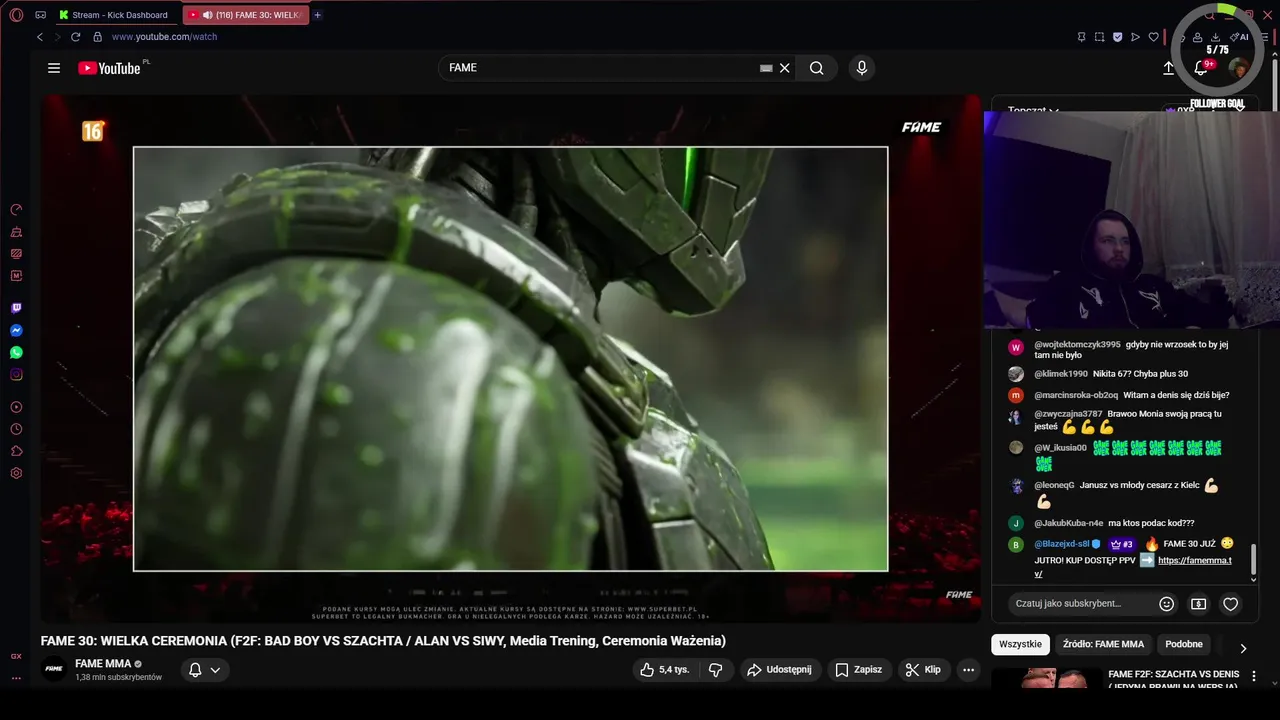This screenshot has width=1280, height=720.
Task: Click the @klimek1990 chat username
Action: 1061,374
